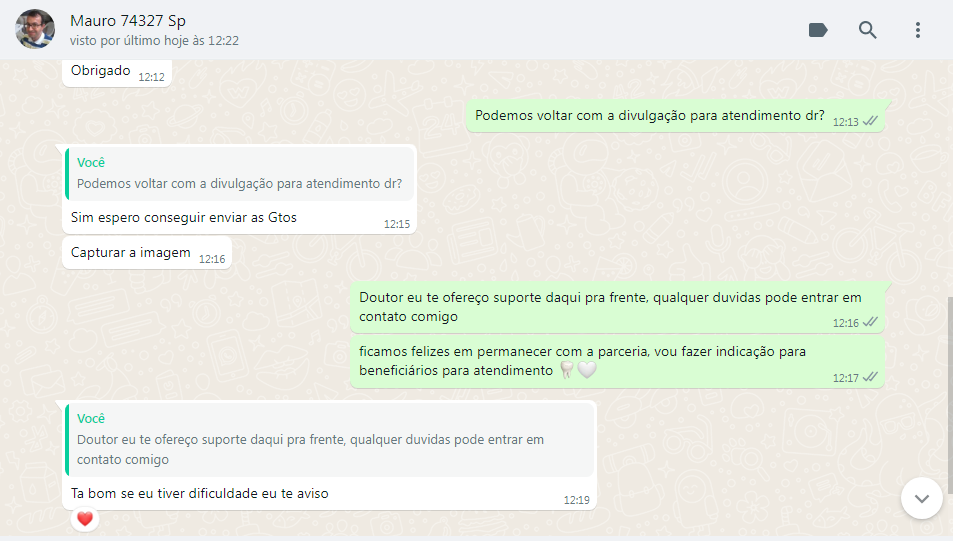
Task: Click the double check marks at 12:16
Action: [x=870, y=322]
